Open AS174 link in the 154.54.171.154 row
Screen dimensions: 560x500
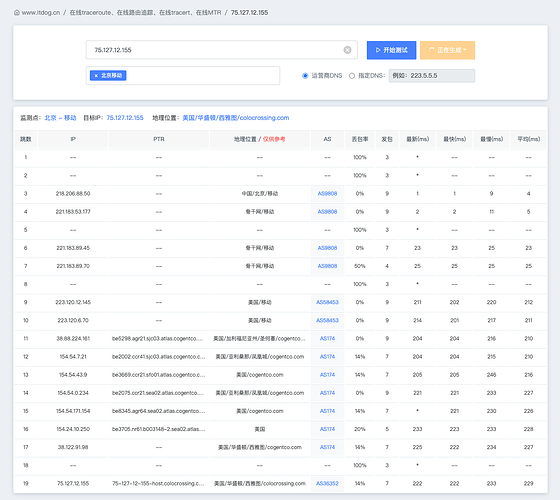(327, 411)
